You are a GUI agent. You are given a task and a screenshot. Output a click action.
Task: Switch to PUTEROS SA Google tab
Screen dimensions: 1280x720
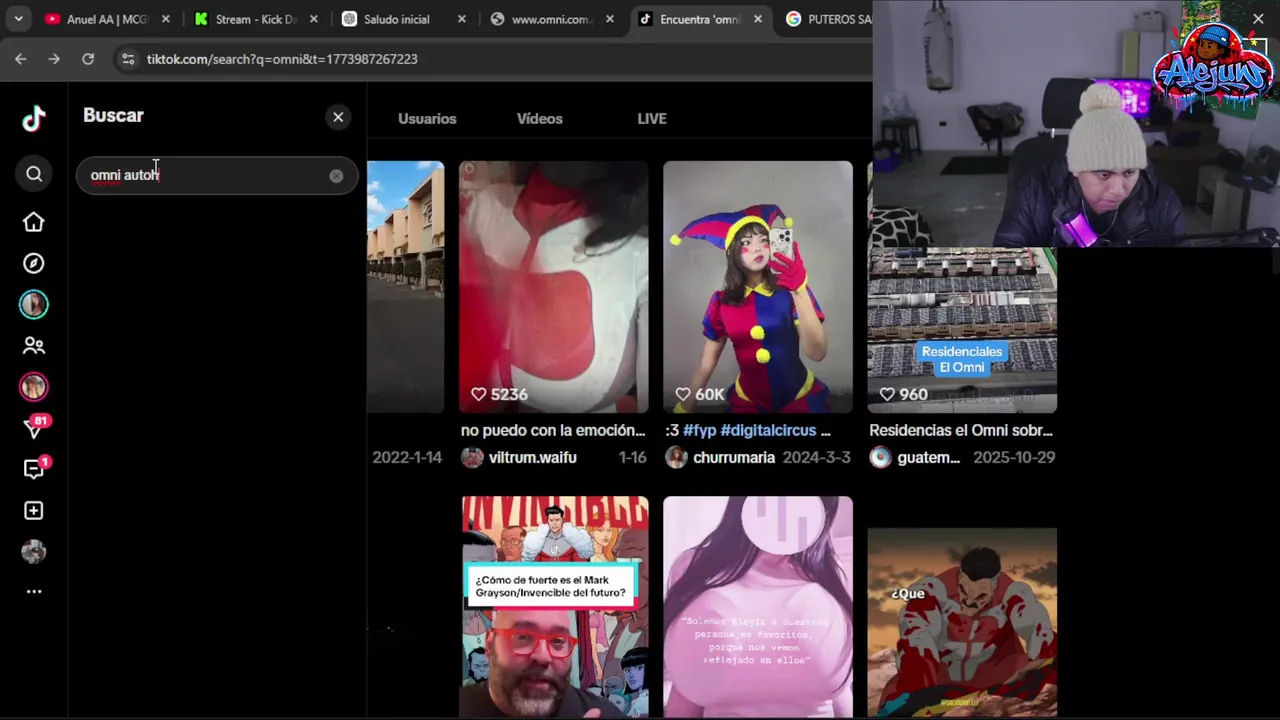click(x=828, y=19)
